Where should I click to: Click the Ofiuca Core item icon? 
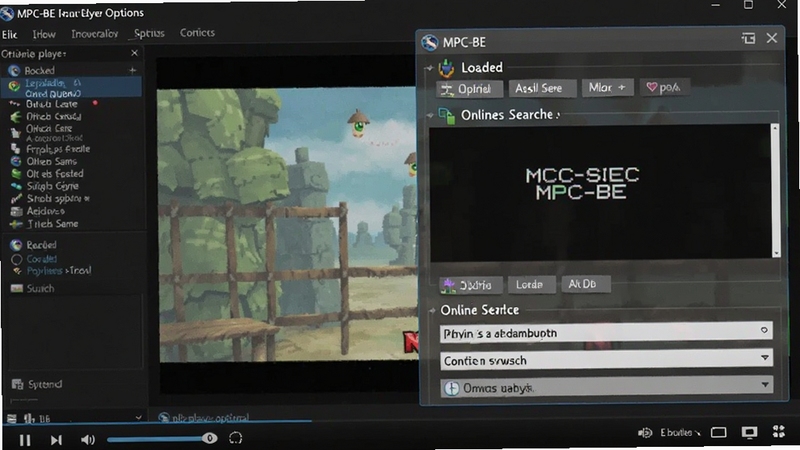[x=16, y=133]
